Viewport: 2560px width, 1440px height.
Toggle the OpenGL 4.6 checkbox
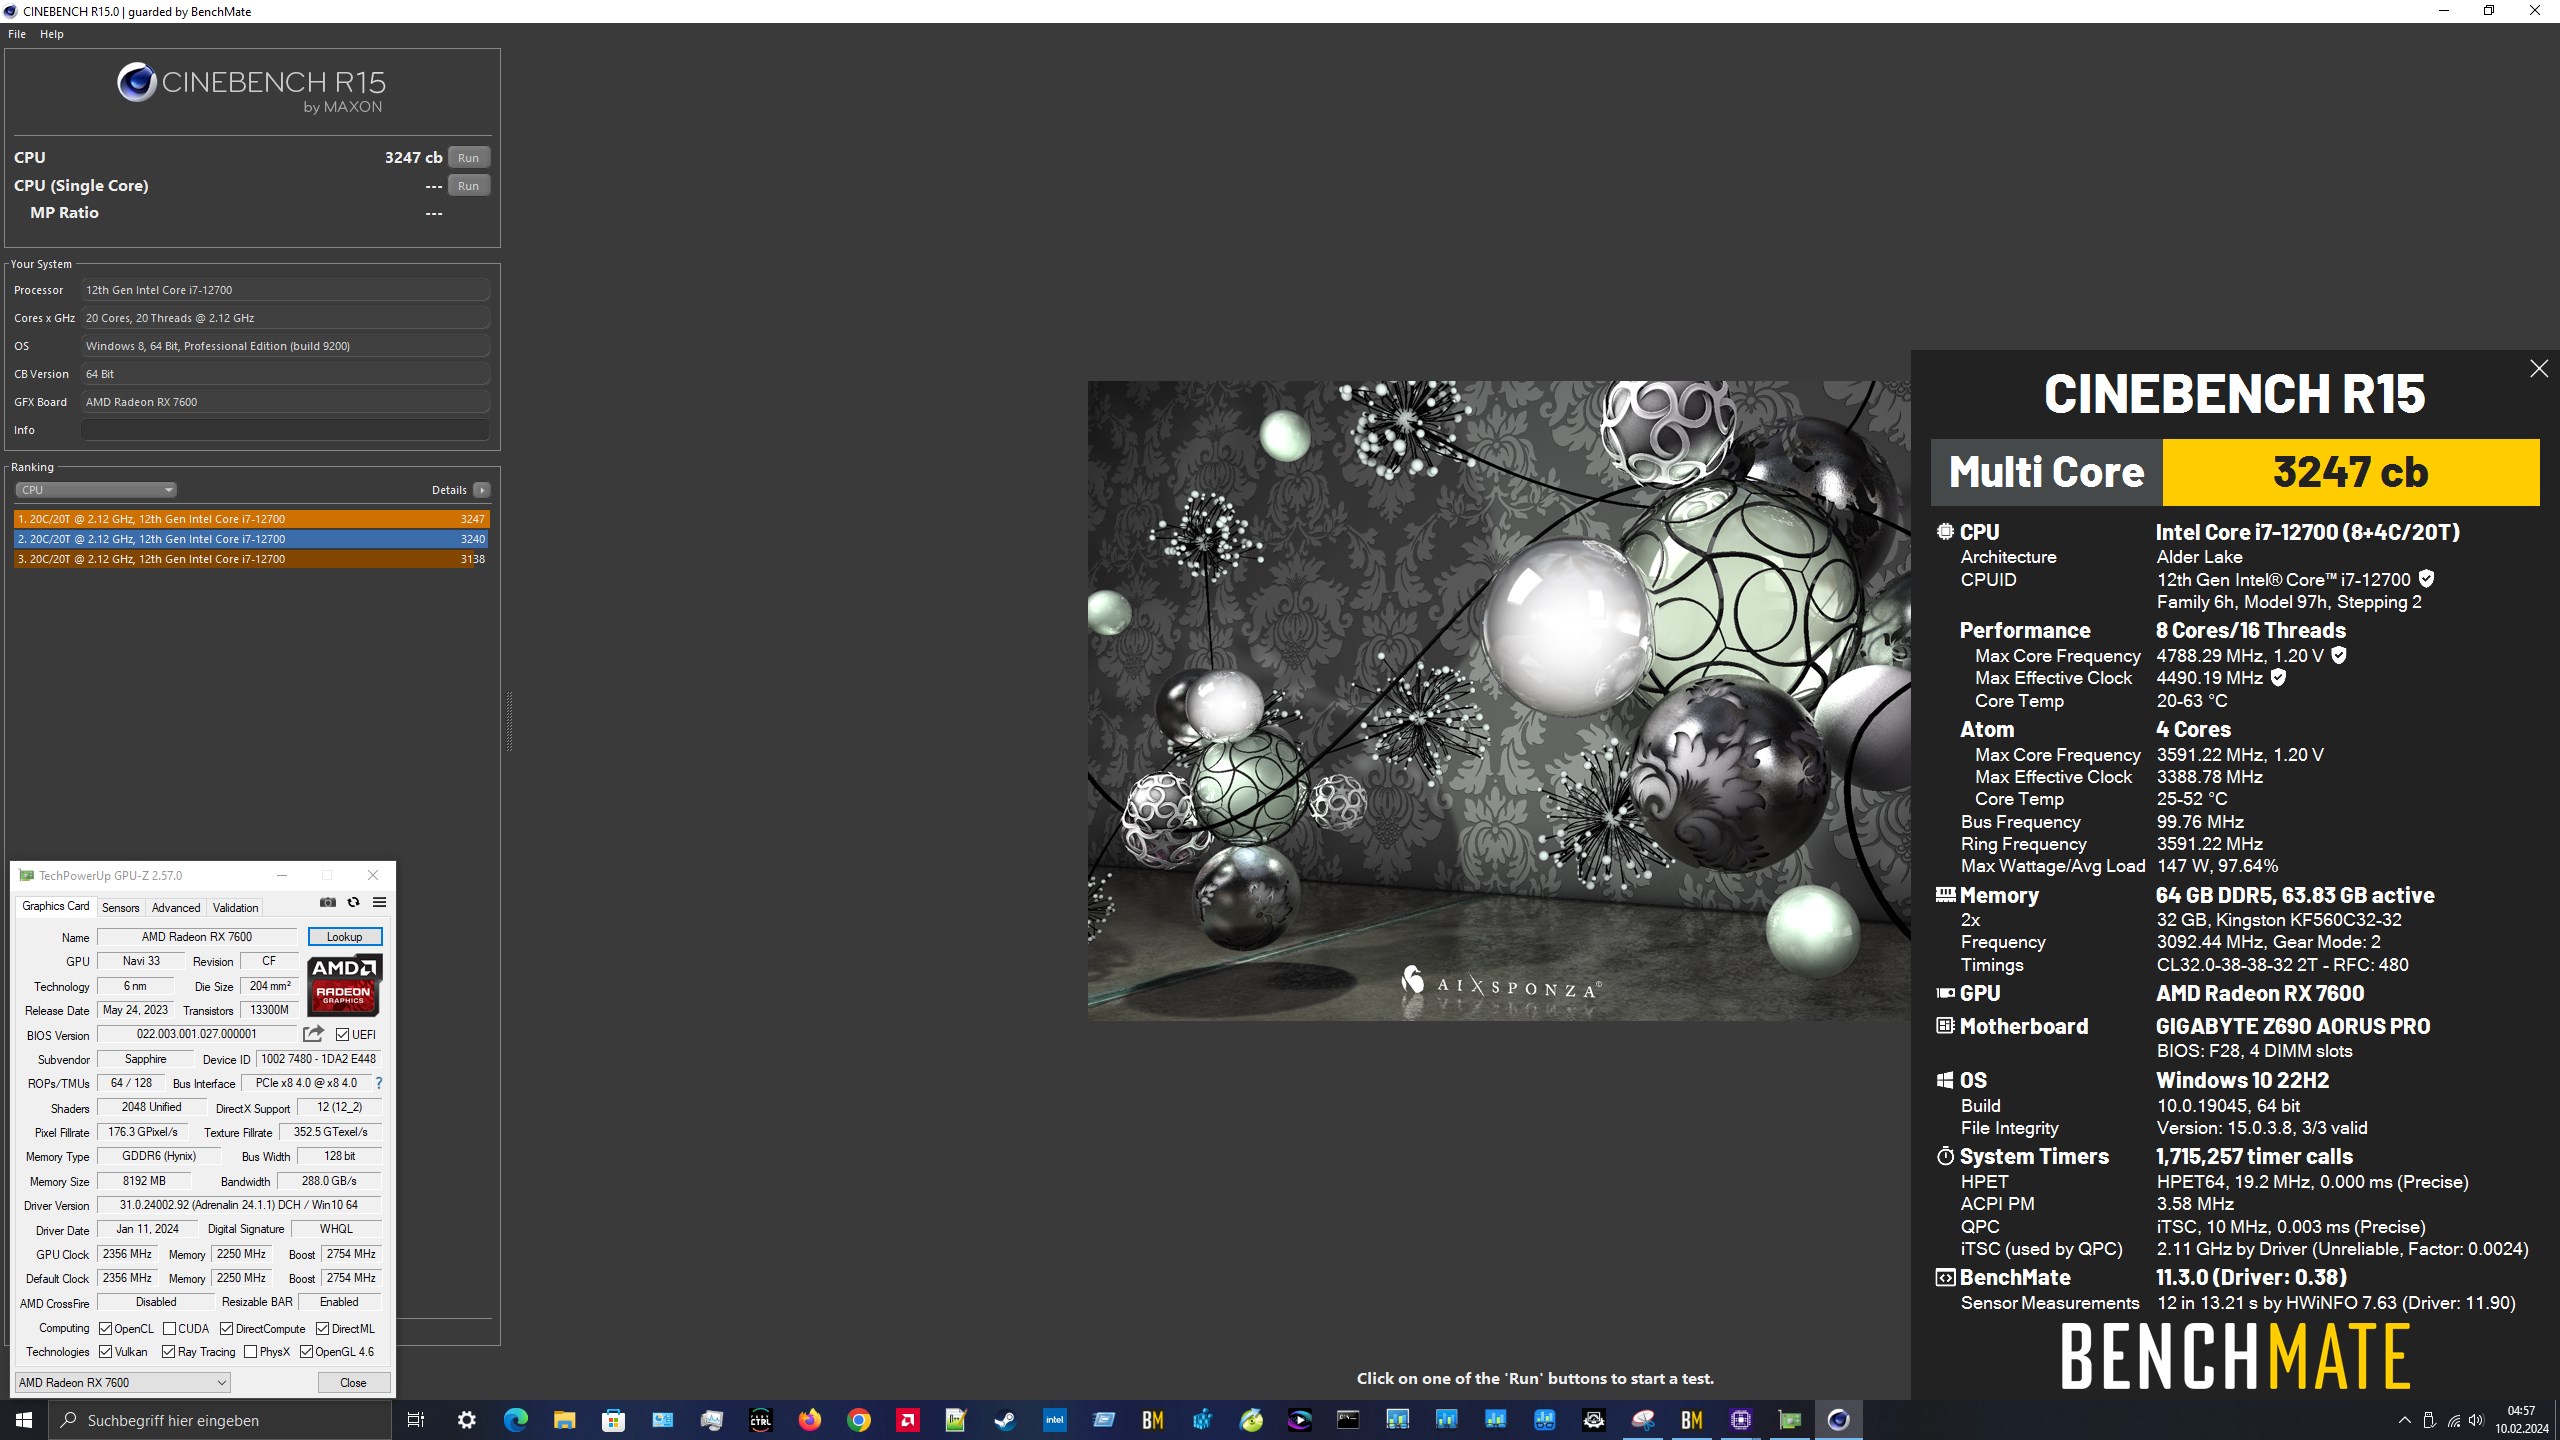(x=306, y=1352)
